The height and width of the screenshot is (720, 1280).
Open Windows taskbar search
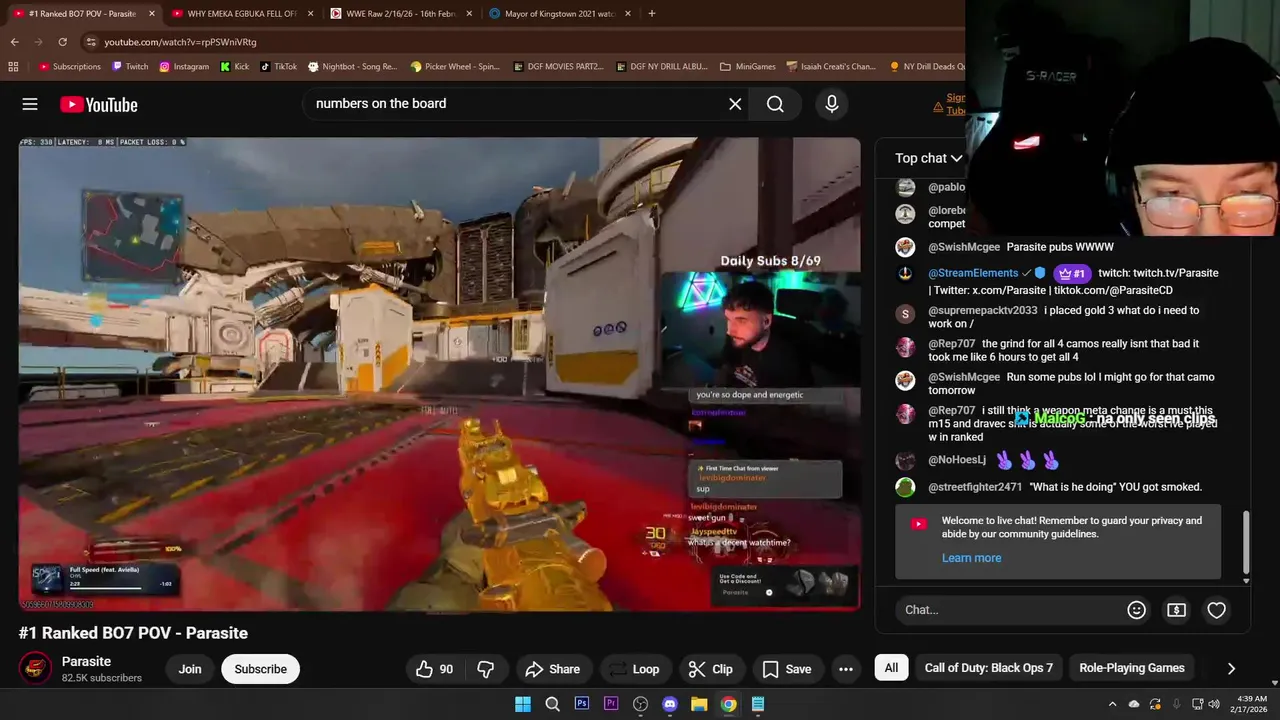[x=552, y=704]
